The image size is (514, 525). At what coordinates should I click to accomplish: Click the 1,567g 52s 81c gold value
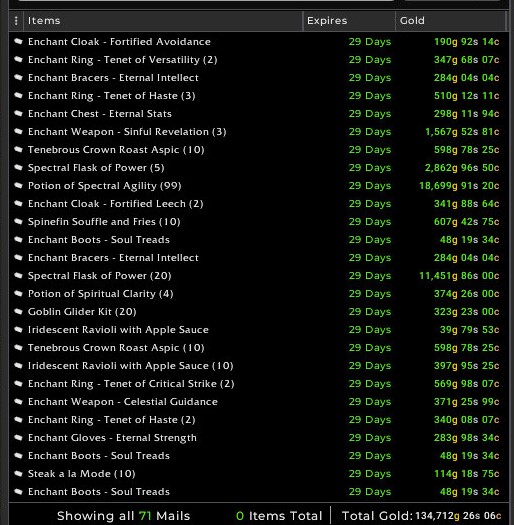(462, 132)
